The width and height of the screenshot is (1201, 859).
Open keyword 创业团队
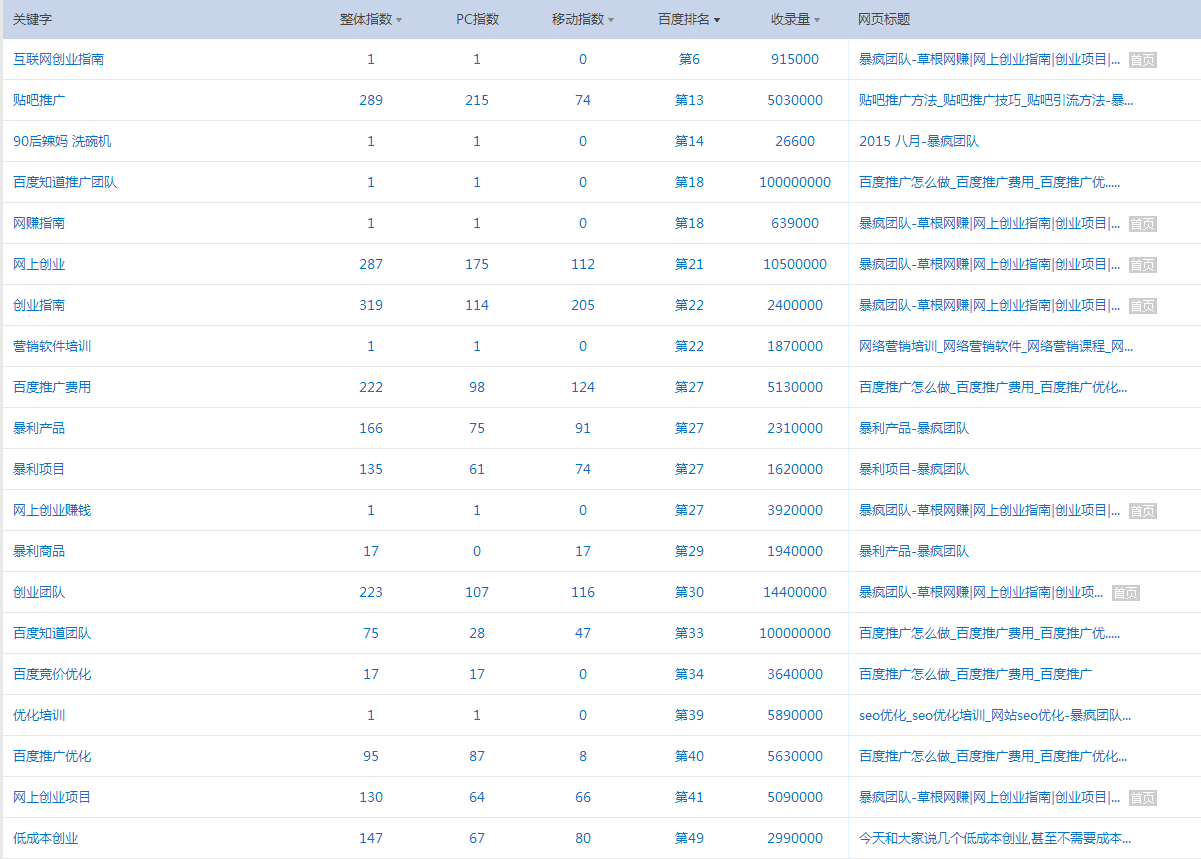pyautogui.click(x=39, y=592)
